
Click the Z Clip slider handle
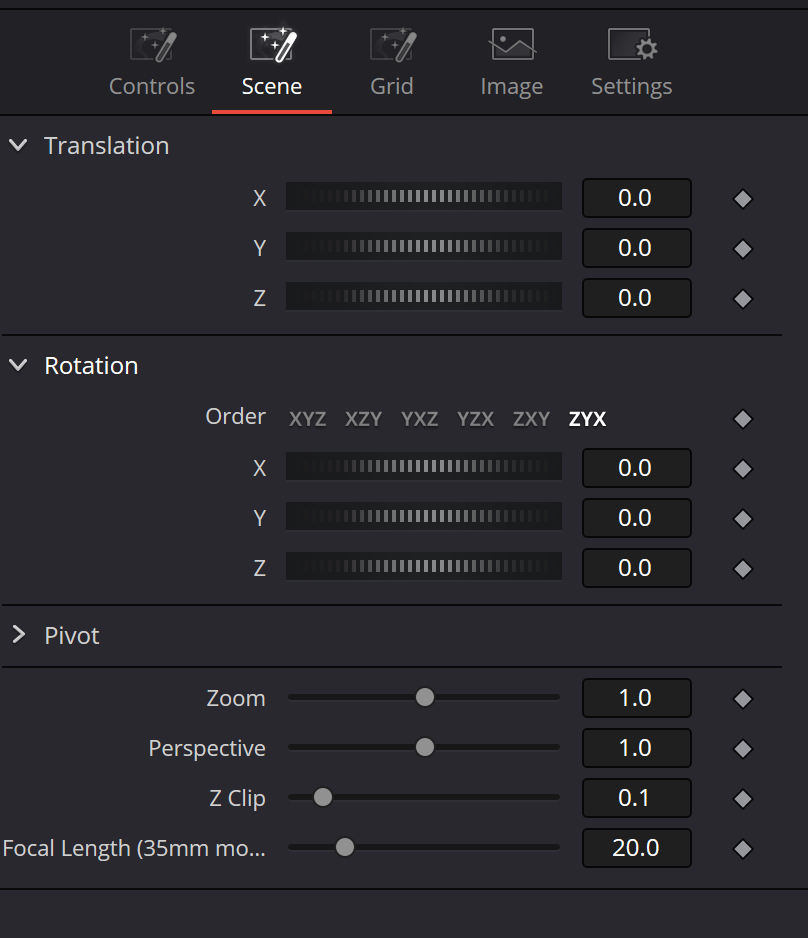pos(323,797)
